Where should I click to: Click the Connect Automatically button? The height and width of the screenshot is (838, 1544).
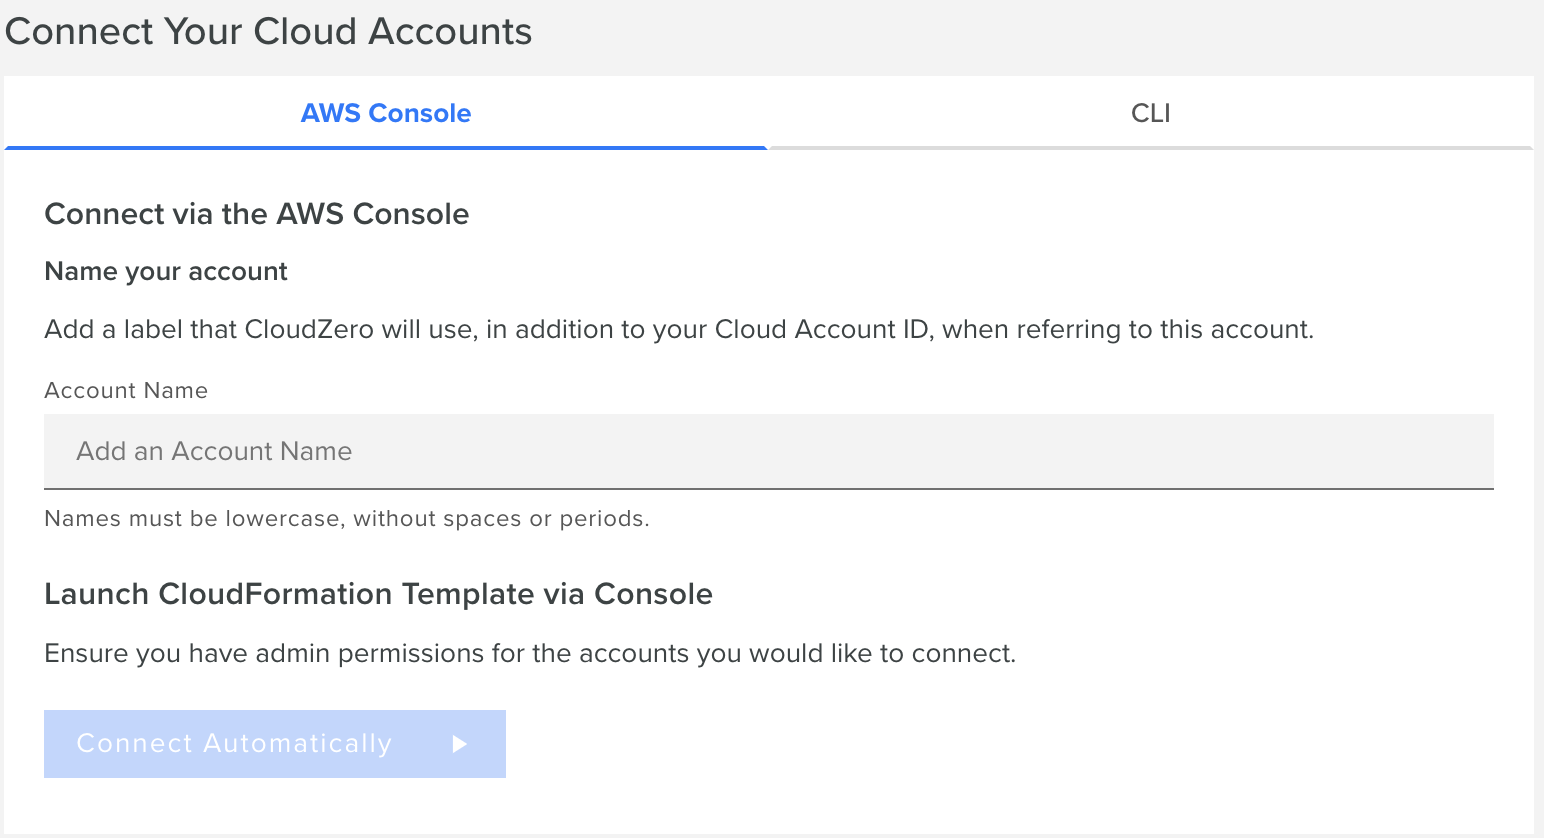tap(275, 744)
